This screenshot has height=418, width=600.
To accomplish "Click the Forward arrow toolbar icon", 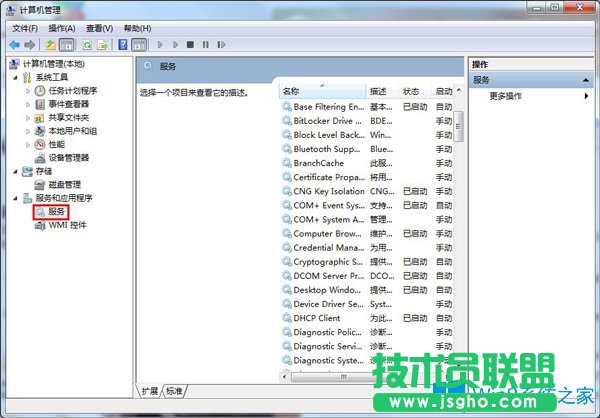I will click(29, 45).
